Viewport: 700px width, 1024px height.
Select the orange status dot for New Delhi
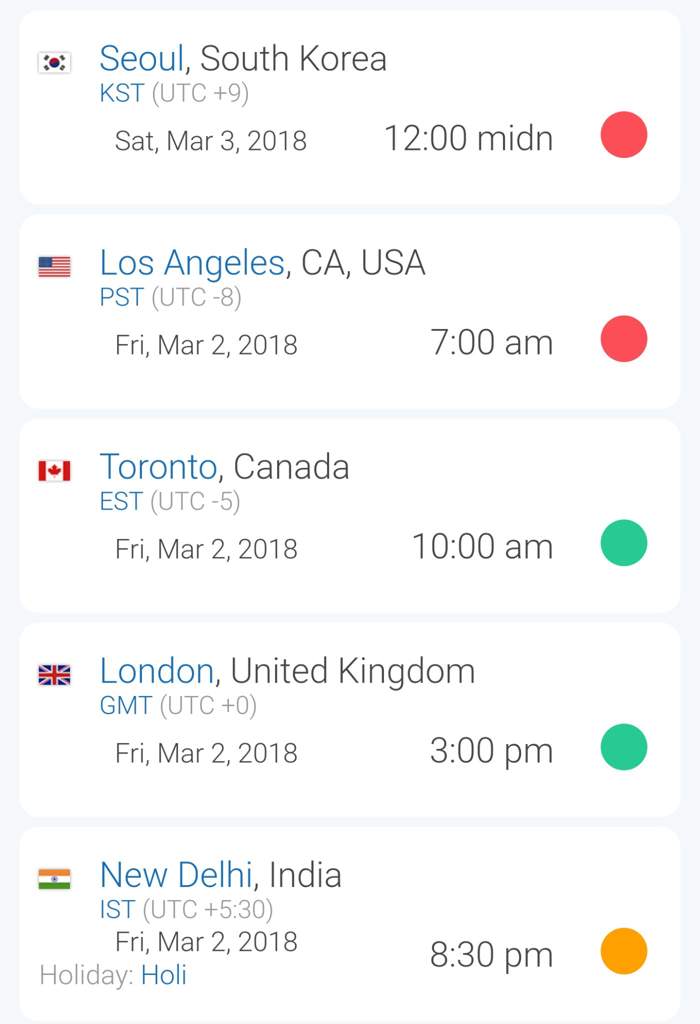pyautogui.click(x=624, y=951)
